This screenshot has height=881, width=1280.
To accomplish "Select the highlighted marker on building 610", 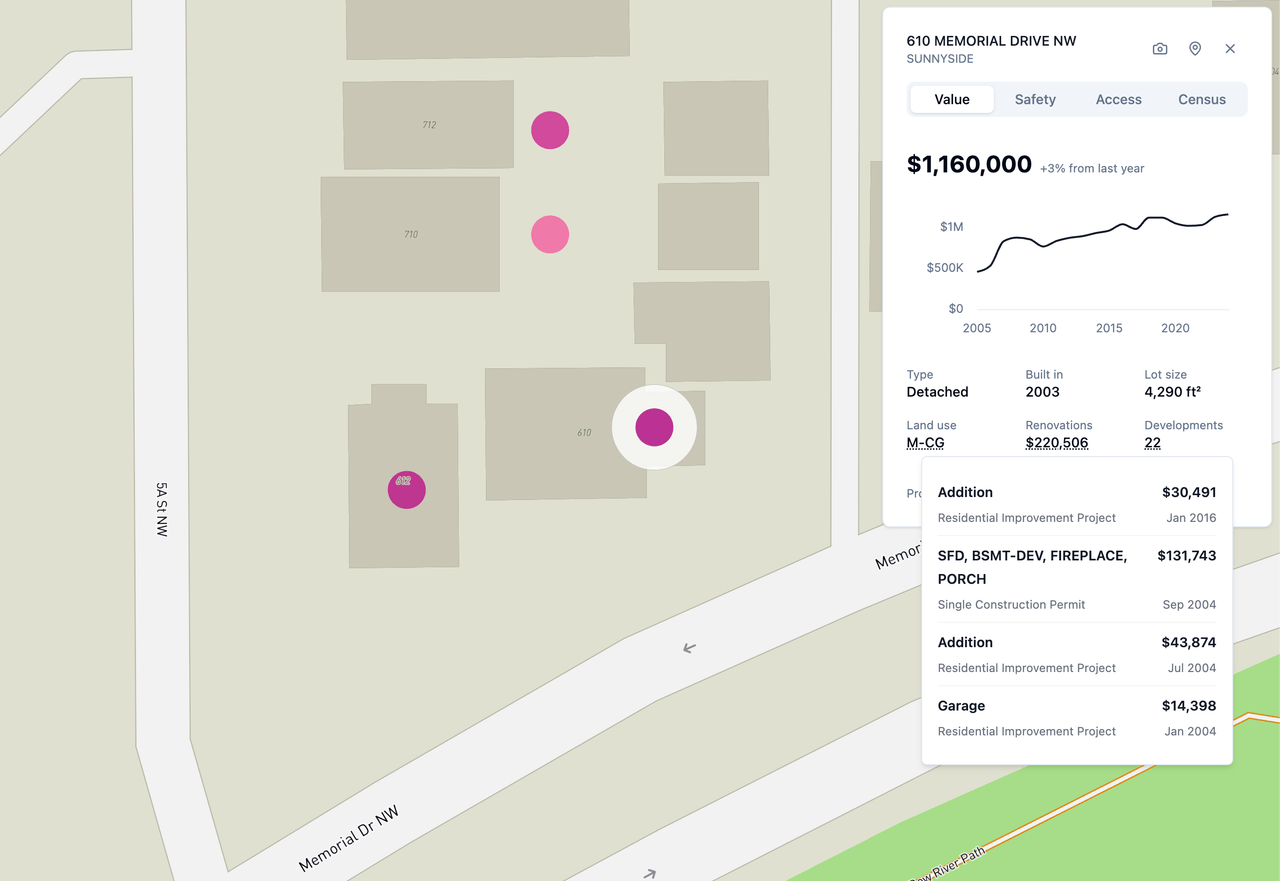I will coord(655,427).
